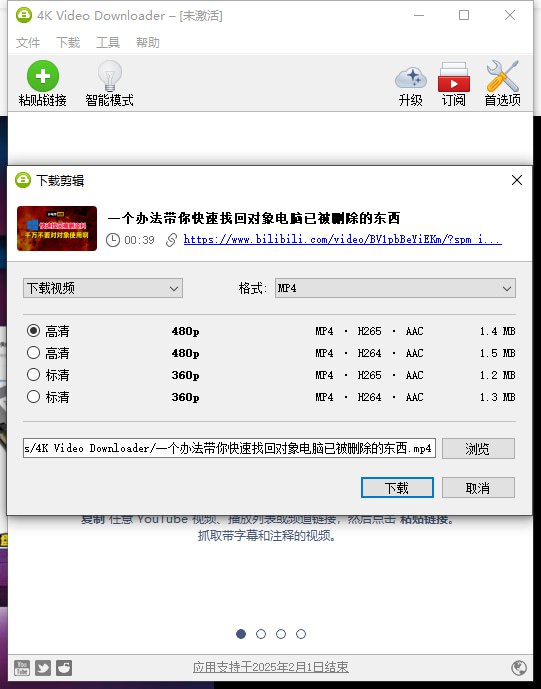The height and width of the screenshot is (689, 541).
Task: Click the 应用支持于2025年2月1日结束 link
Action: click(271, 667)
